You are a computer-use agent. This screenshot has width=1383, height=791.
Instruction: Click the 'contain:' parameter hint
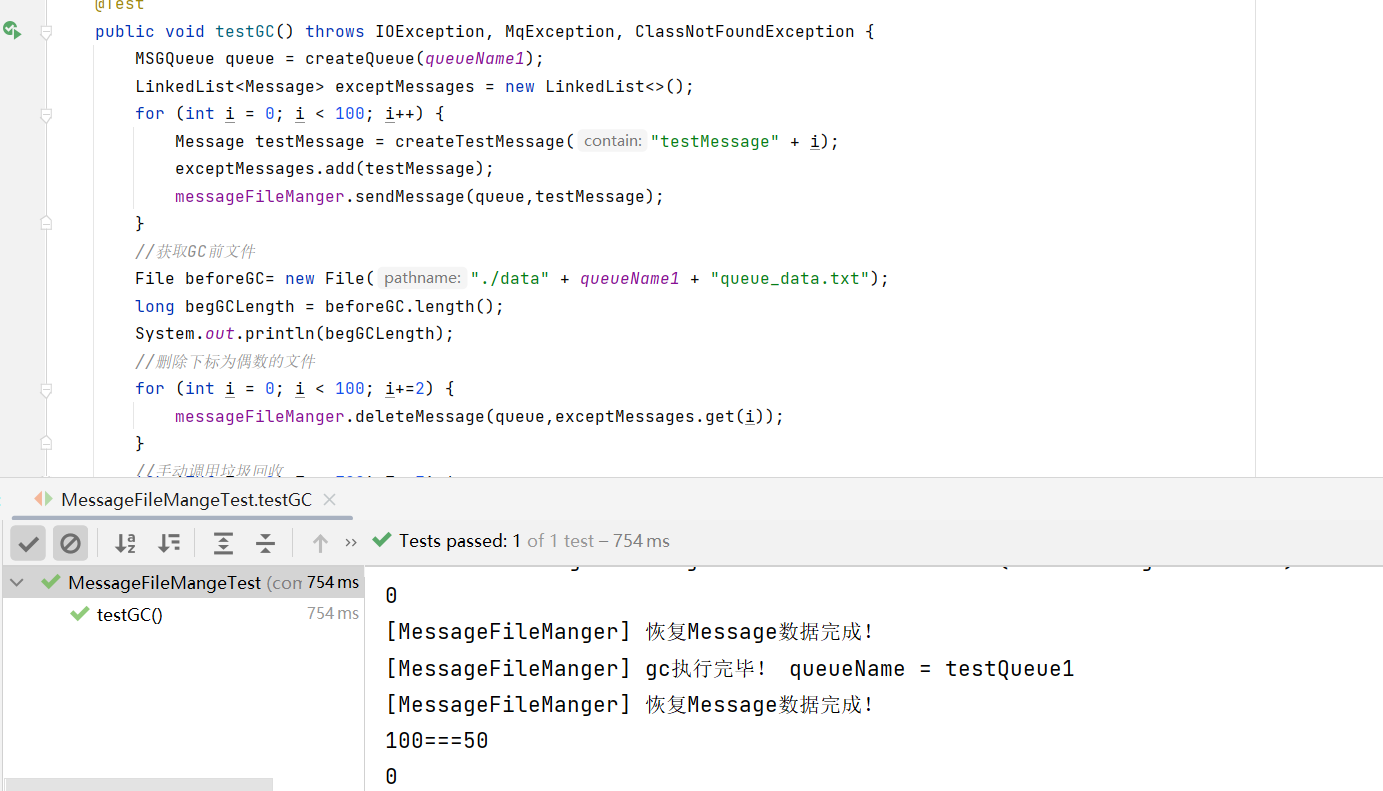point(612,141)
